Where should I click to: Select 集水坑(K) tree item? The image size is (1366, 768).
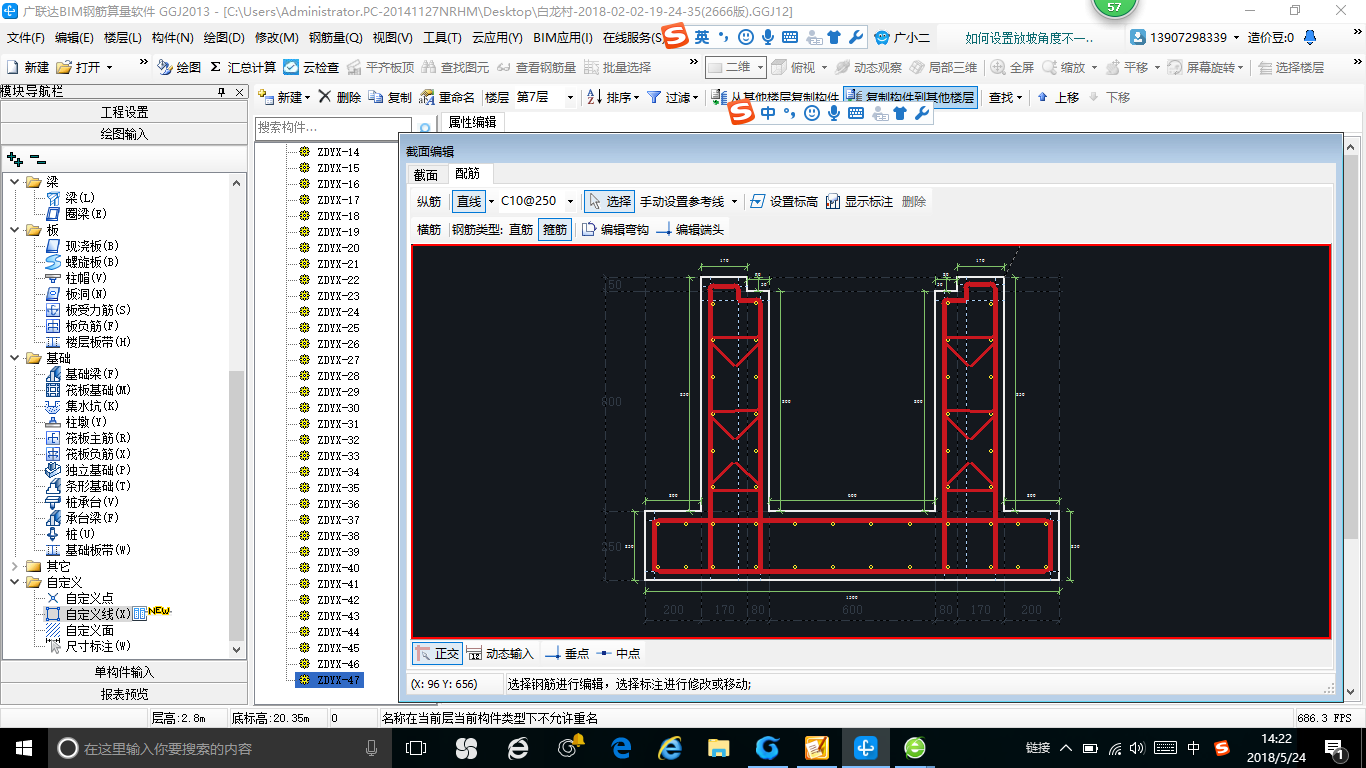(x=82, y=406)
